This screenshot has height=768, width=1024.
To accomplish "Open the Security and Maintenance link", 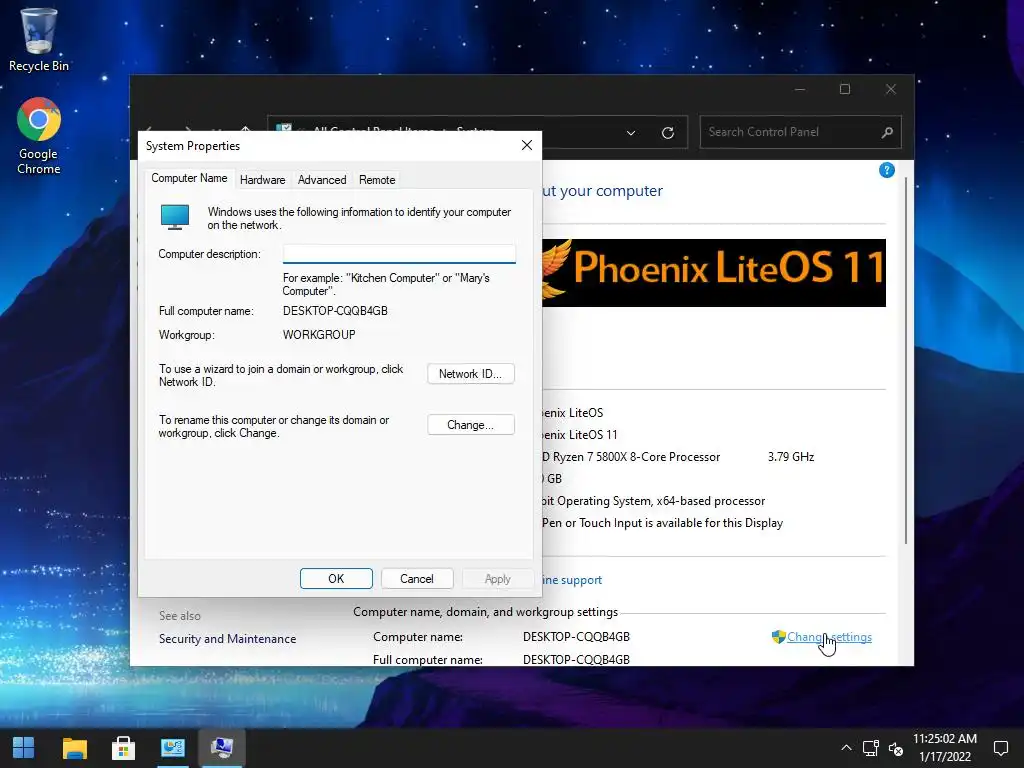I will (227, 639).
